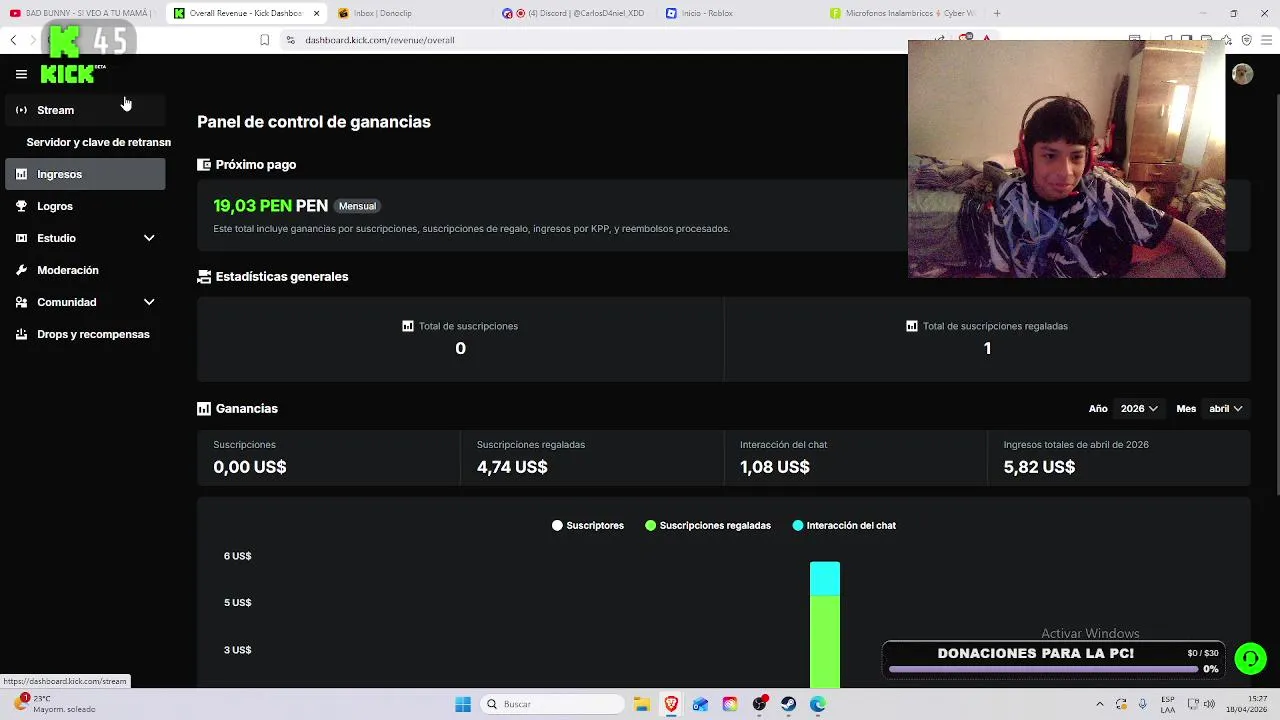
Task: Toggle Suscriptores series in chart legend
Action: point(588,526)
